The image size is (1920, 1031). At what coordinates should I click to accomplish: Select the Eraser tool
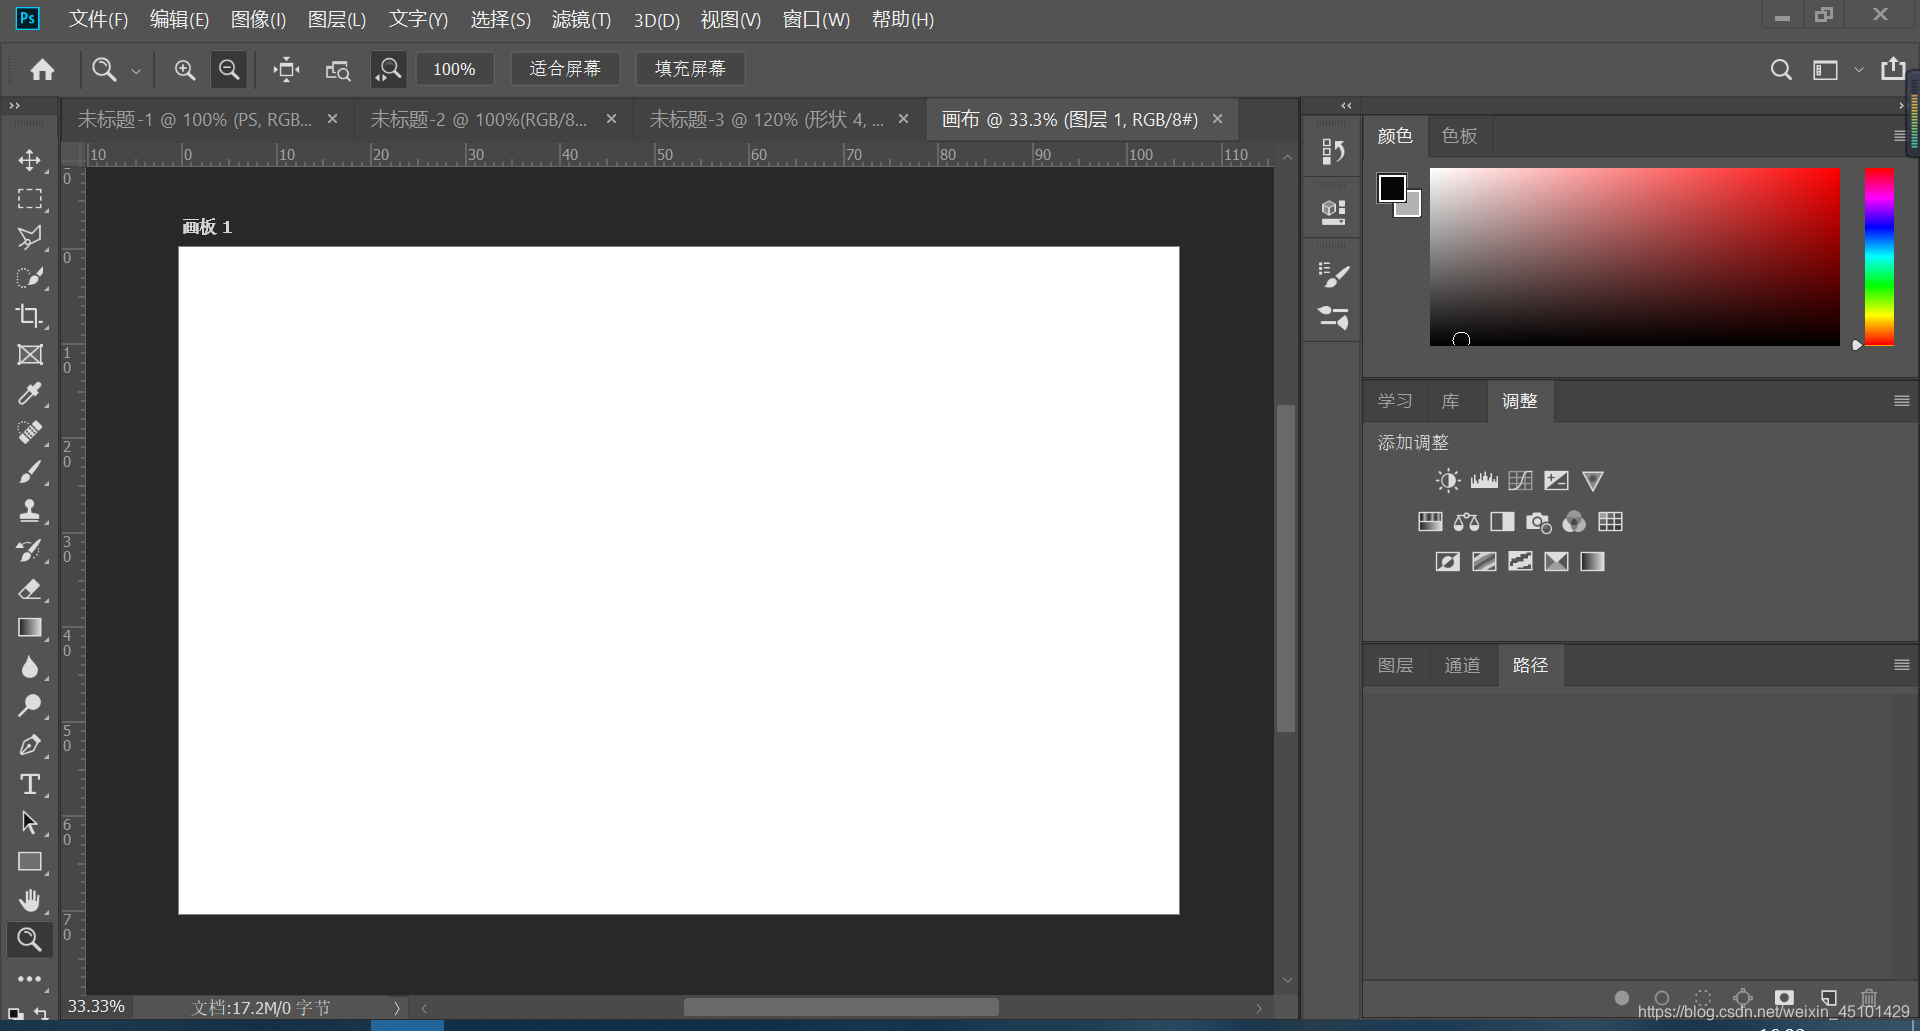(x=30, y=589)
